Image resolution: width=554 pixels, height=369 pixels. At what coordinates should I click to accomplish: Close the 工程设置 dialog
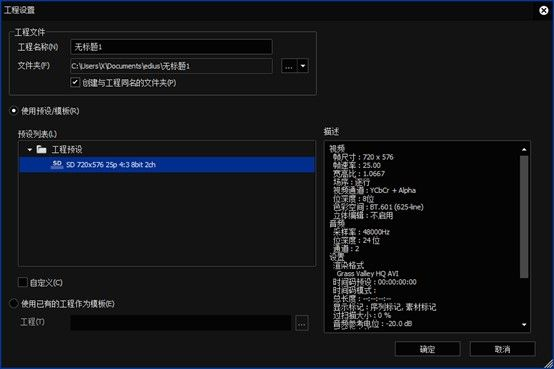click(544, 11)
